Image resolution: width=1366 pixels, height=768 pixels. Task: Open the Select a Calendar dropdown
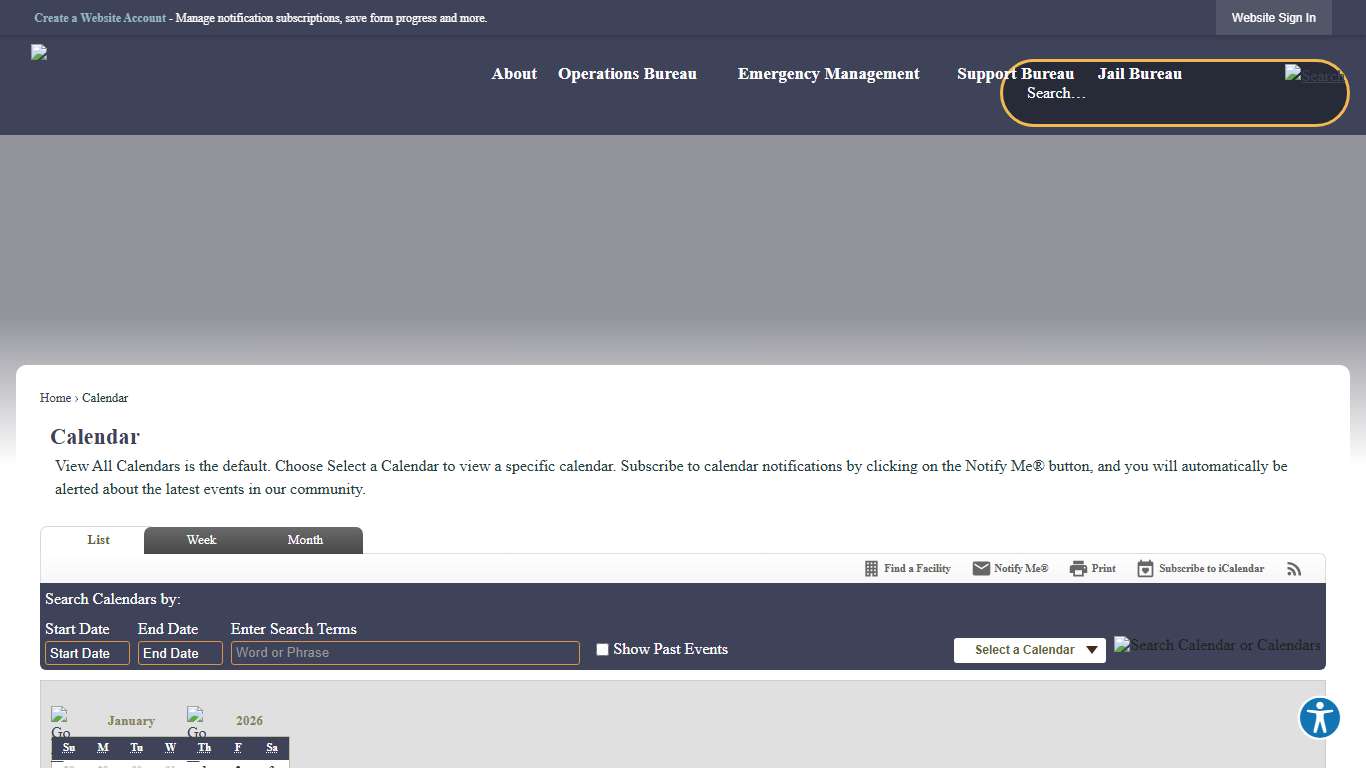pos(1029,650)
